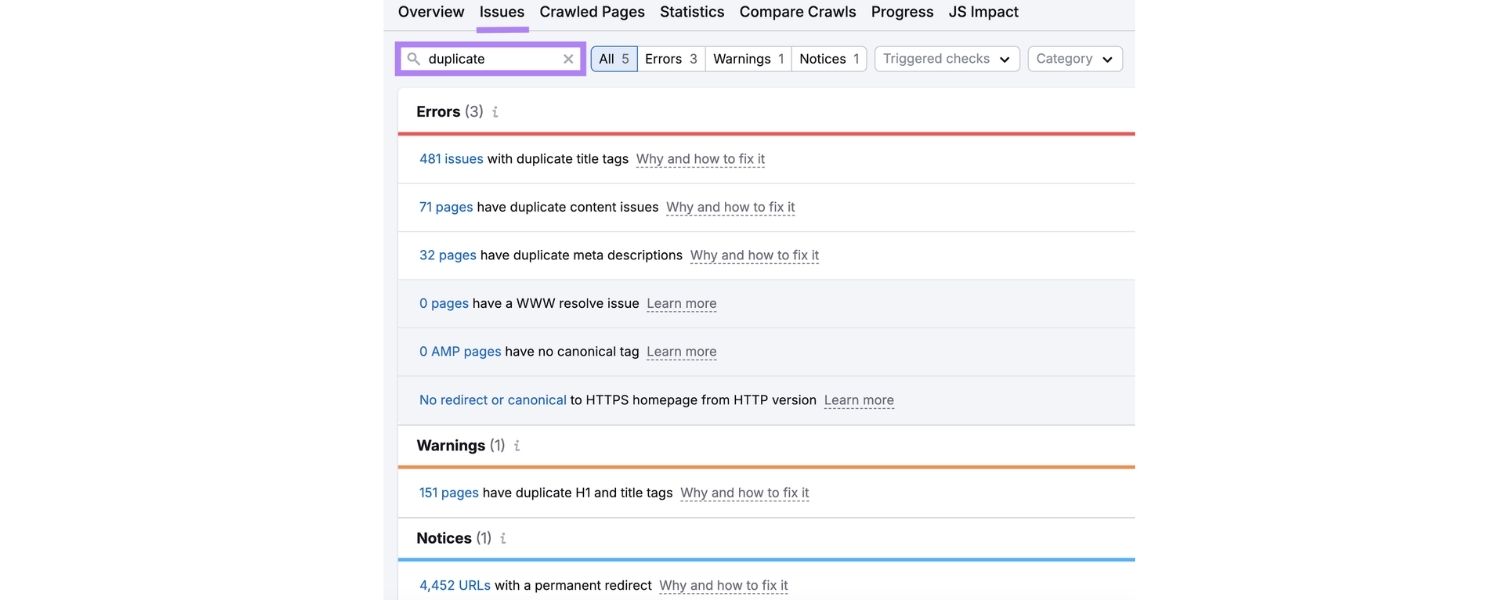Open the Compare Crawls tab

(x=797, y=12)
